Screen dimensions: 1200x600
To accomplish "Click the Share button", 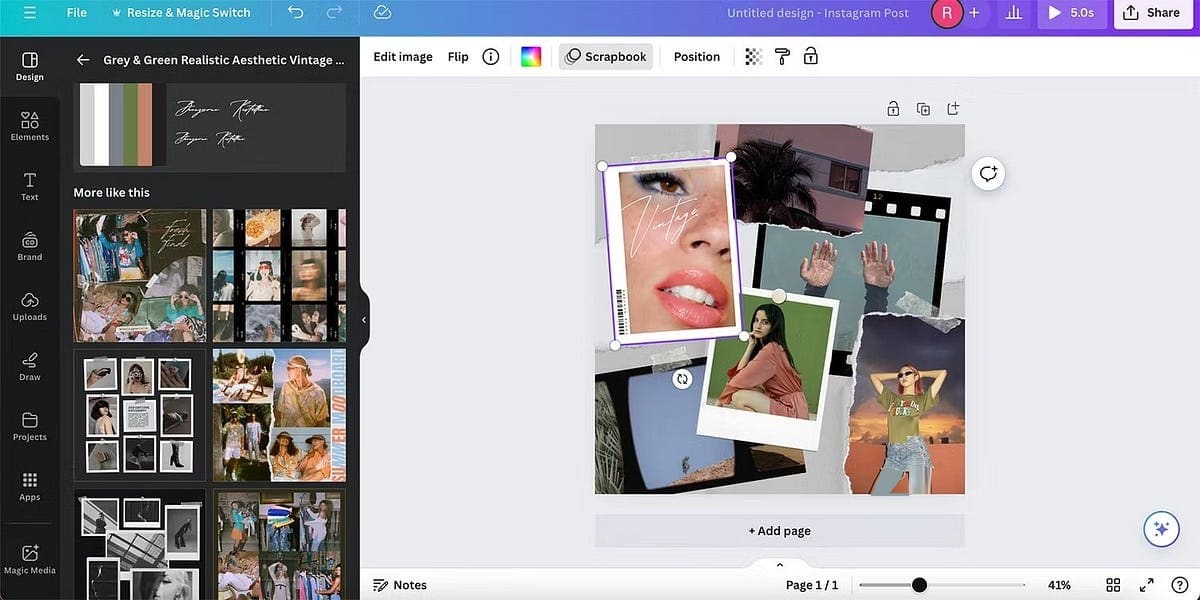I will pos(1153,13).
